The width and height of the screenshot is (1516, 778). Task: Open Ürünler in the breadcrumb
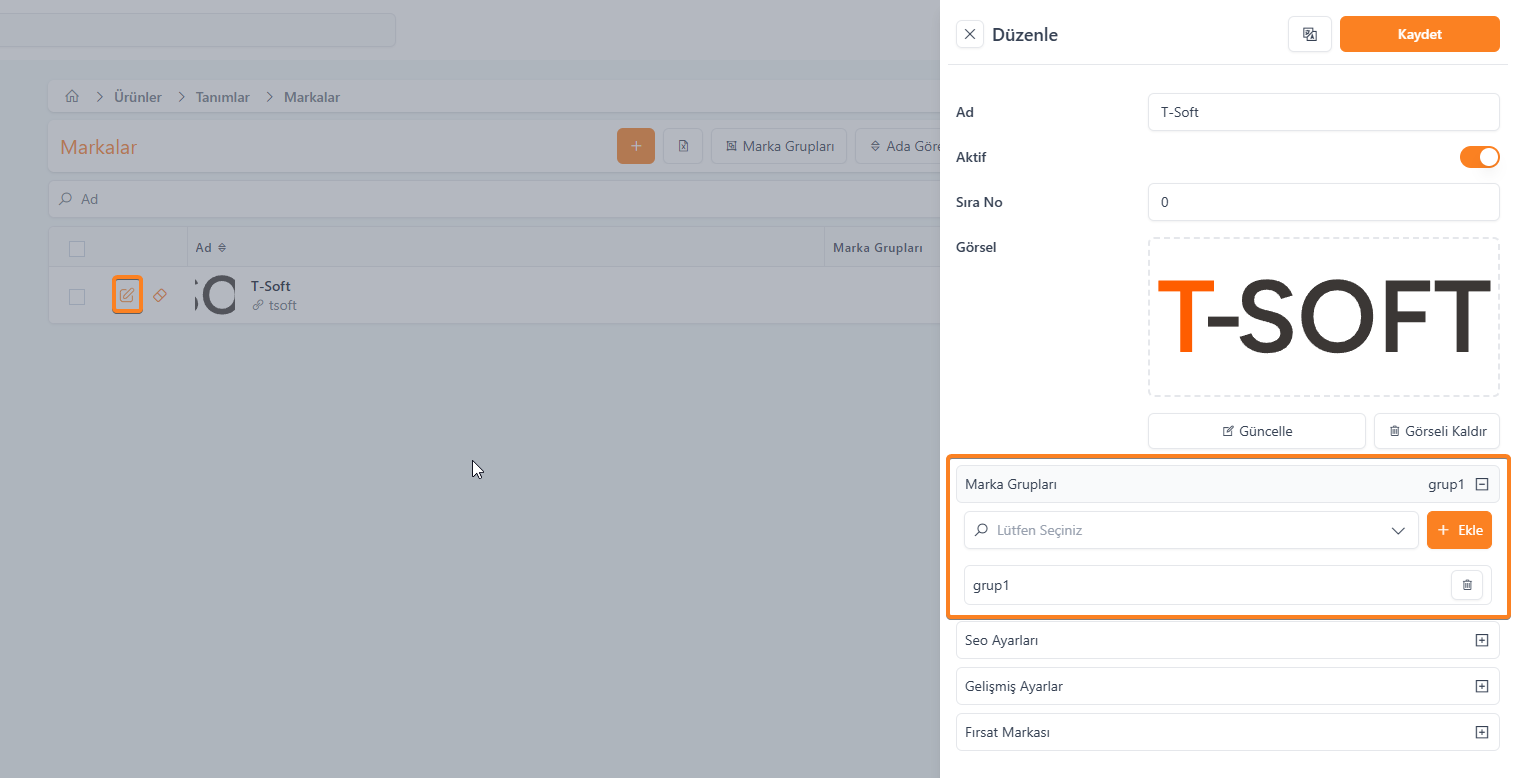pos(137,97)
